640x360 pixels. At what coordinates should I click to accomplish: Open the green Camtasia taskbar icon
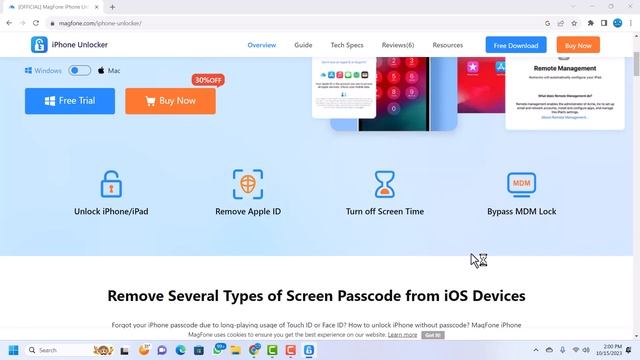[272, 350]
